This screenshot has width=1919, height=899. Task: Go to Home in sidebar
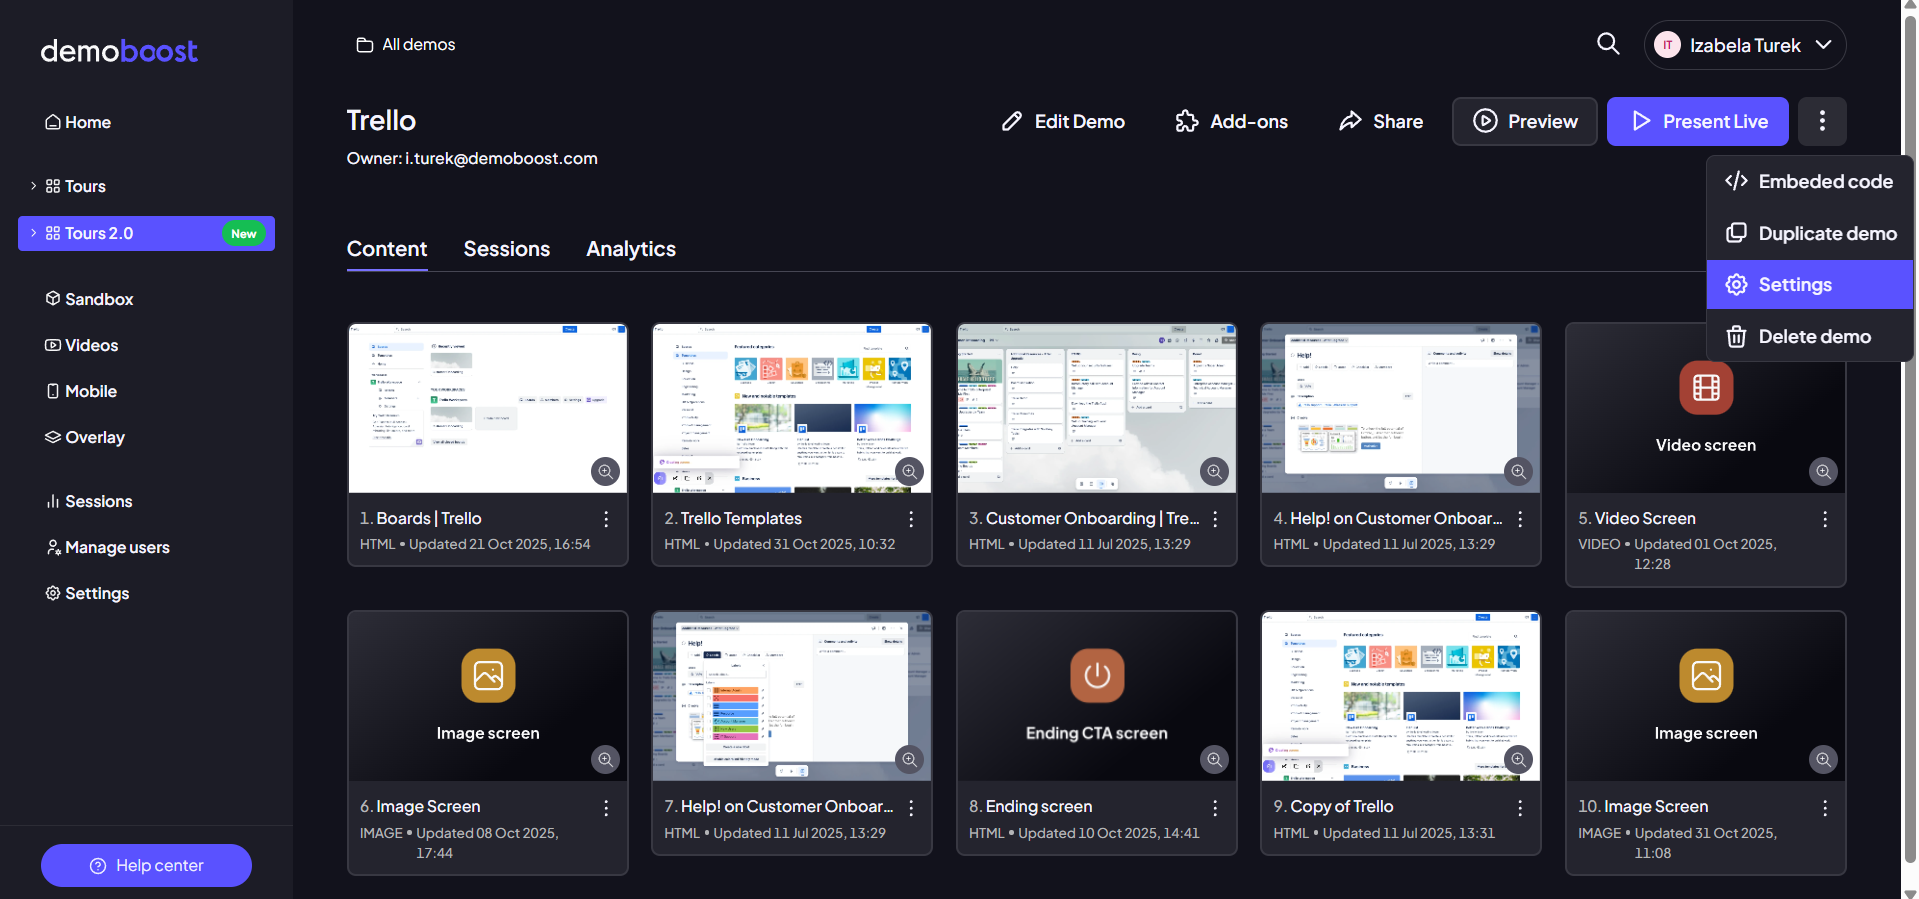click(x=78, y=122)
